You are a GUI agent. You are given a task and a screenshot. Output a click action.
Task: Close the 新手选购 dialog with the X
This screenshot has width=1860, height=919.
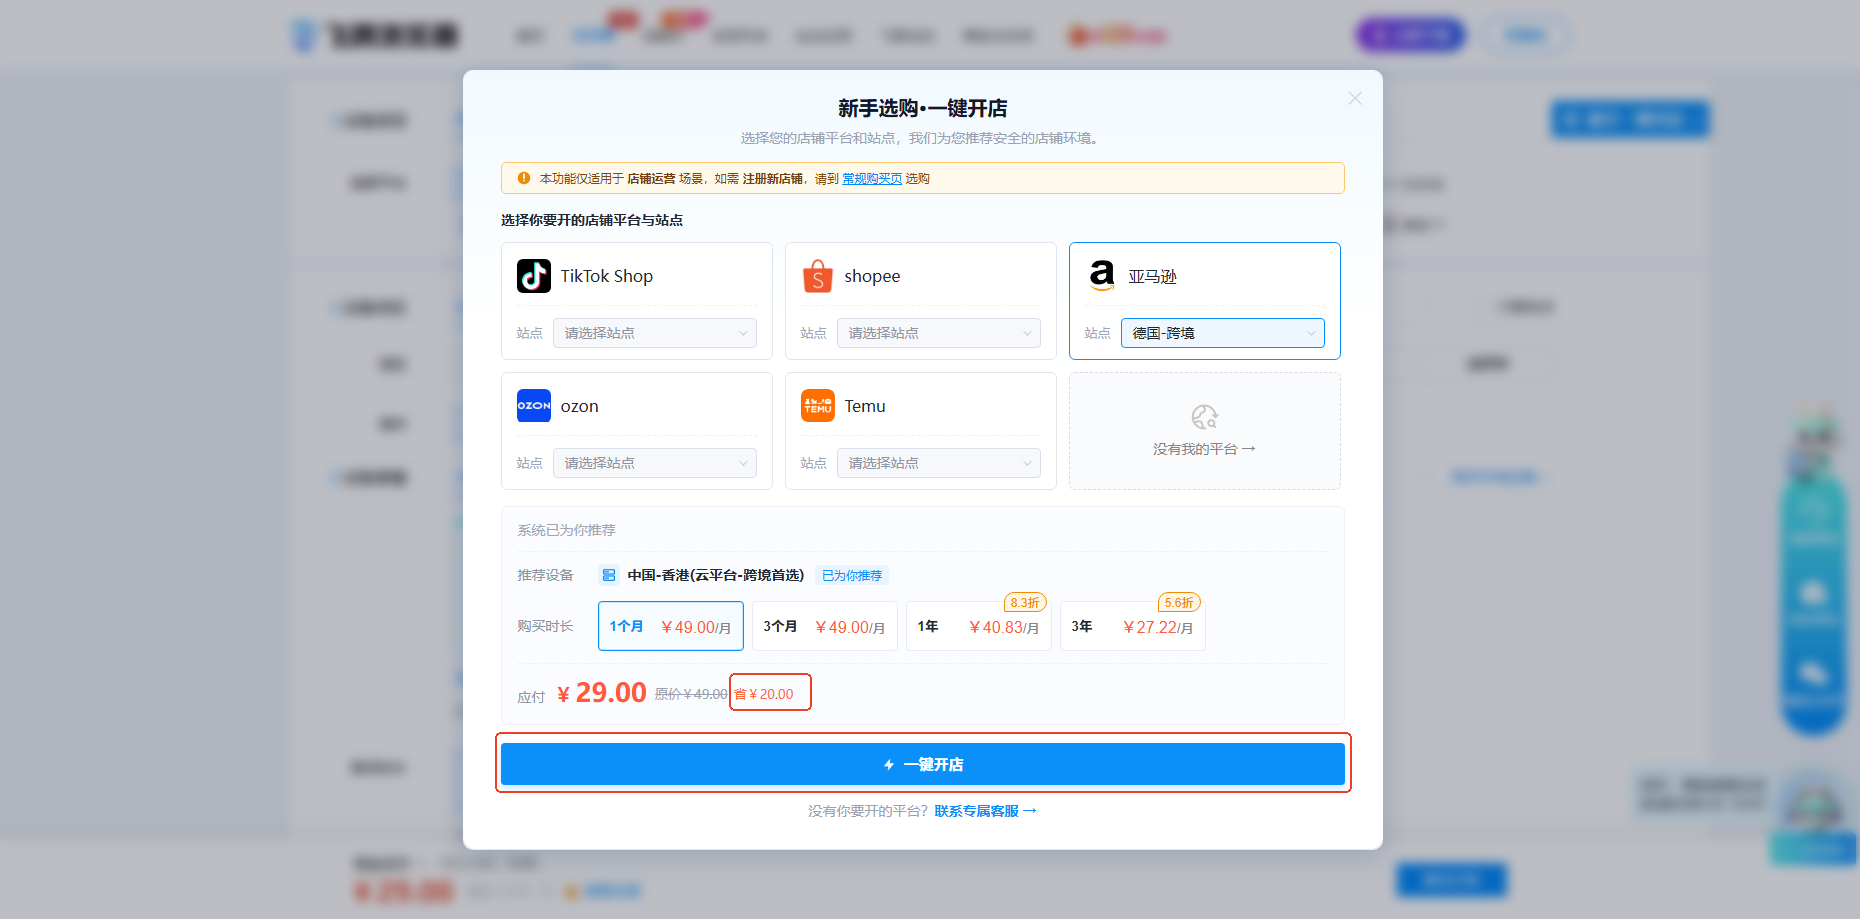click(x=1355, y=98)
